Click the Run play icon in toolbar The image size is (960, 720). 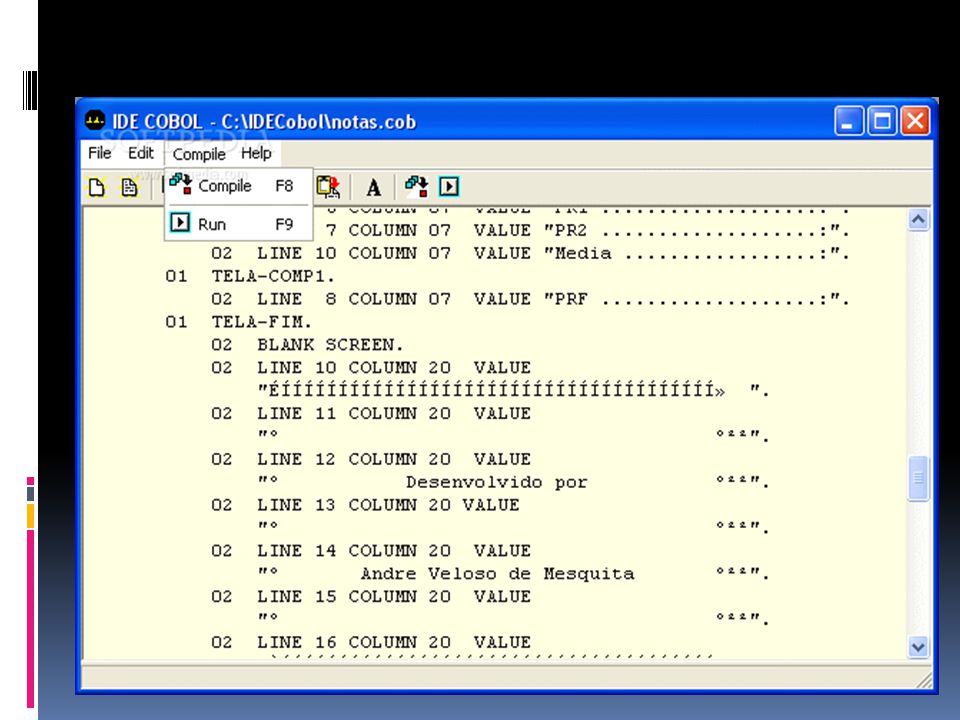[449, 187]
